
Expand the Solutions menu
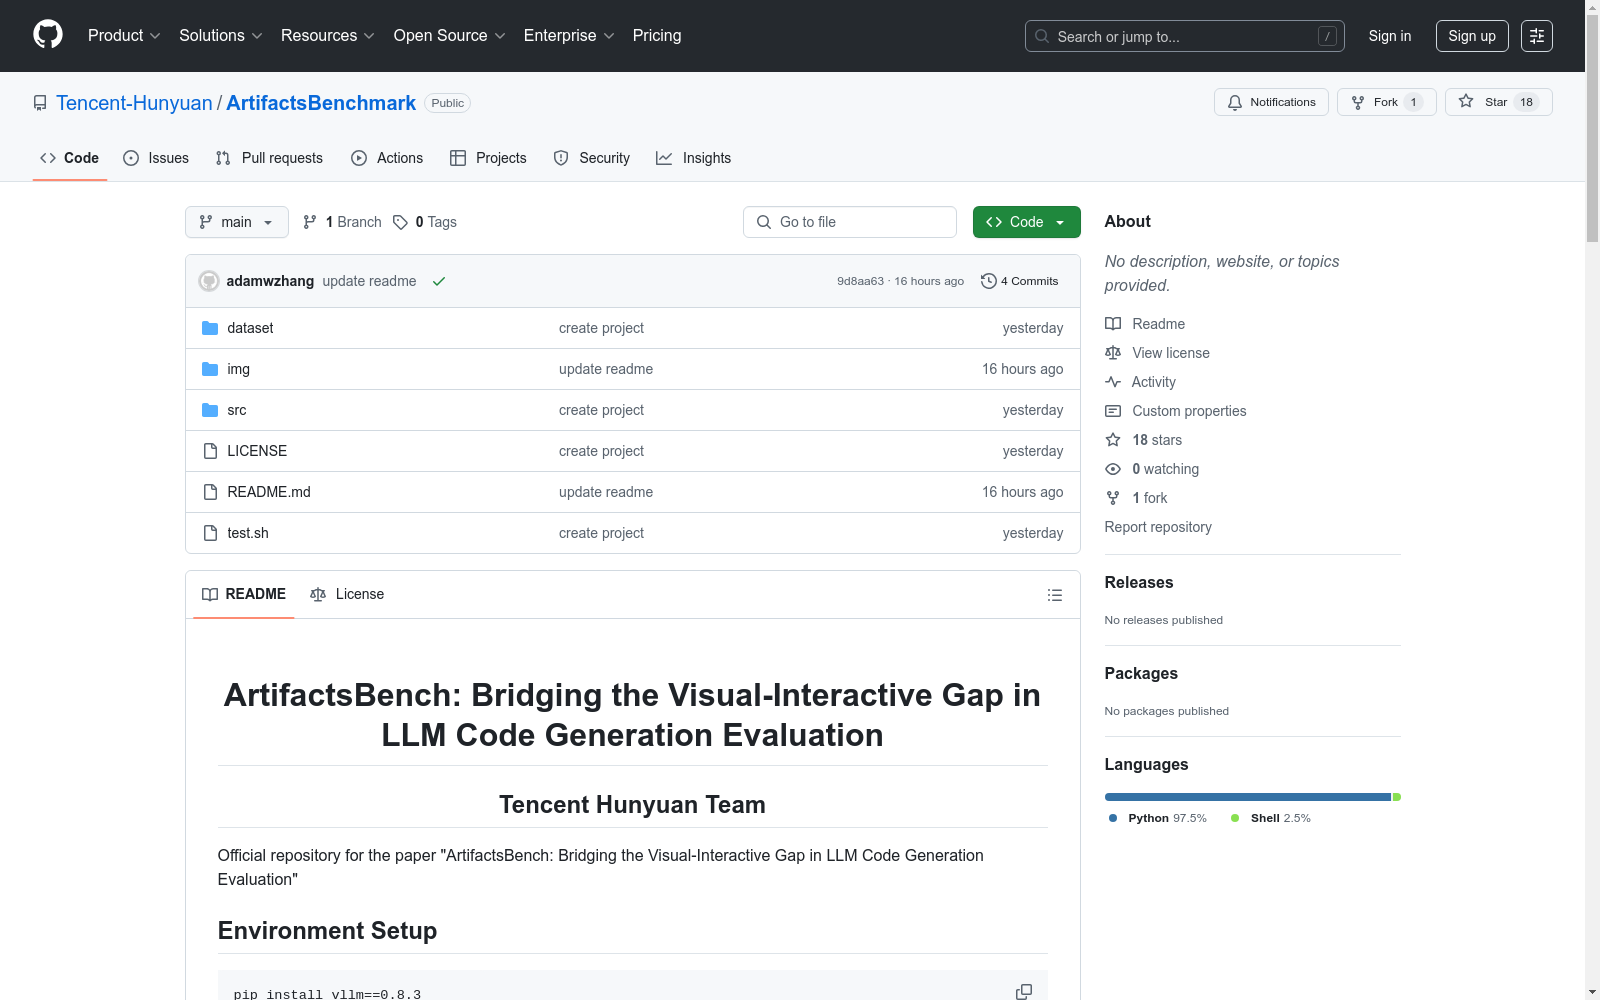pos(221,35)
